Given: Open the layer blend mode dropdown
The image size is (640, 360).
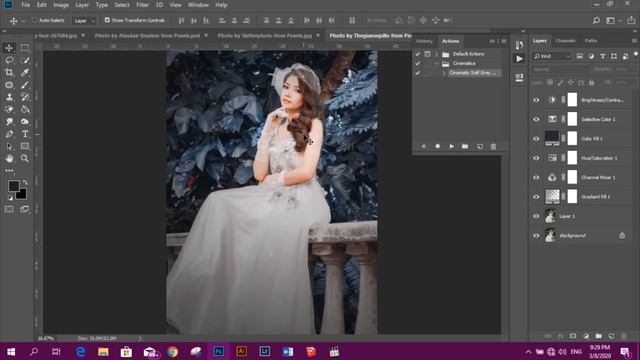Looking at the screenshot, I should (560, 70).
